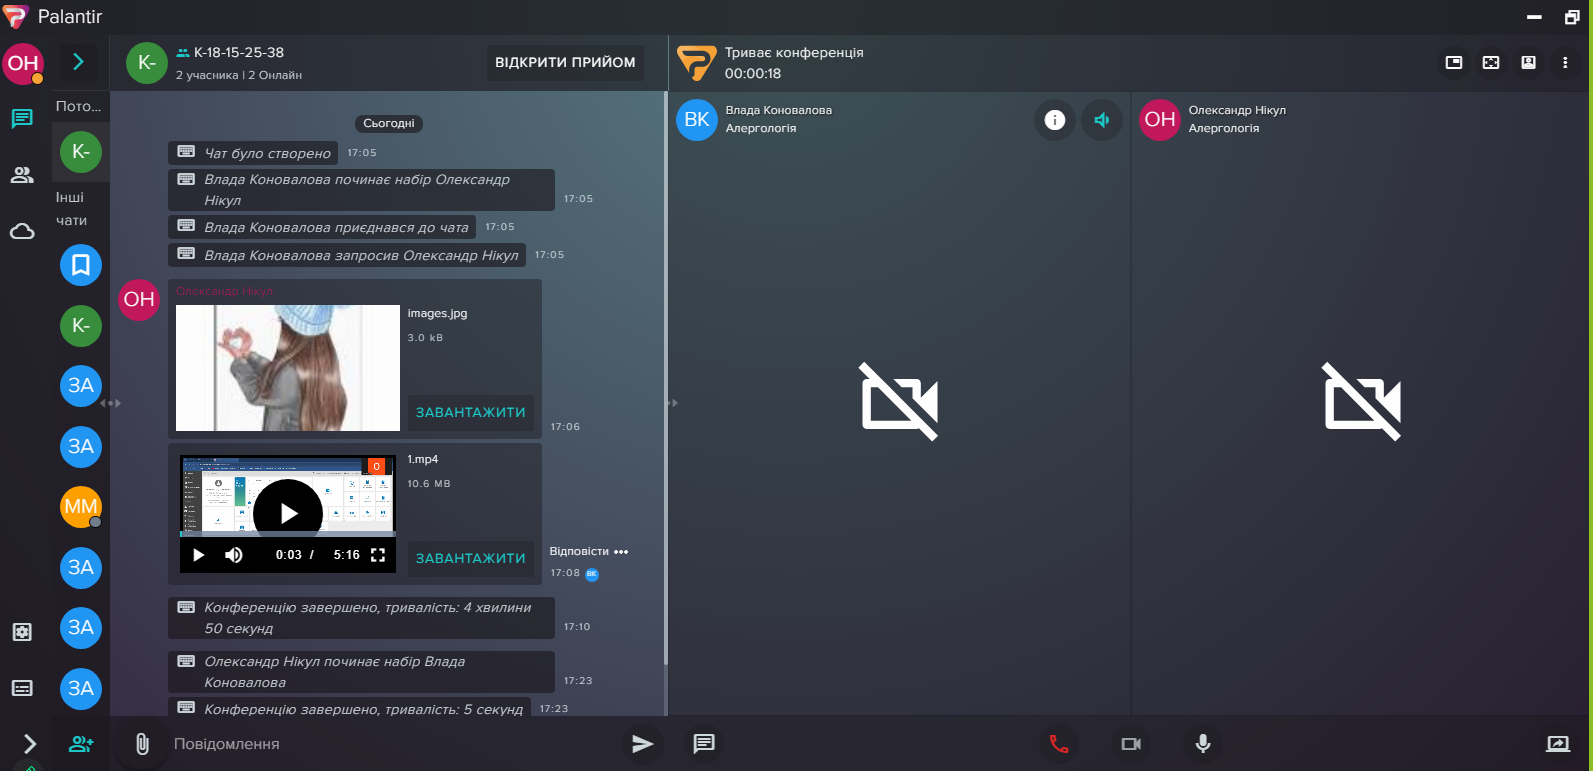Click ЗАВАНТАЖИТИ for the 1.mp4 video
This screenshot has width=1593, height=771.
click(470, 558)
